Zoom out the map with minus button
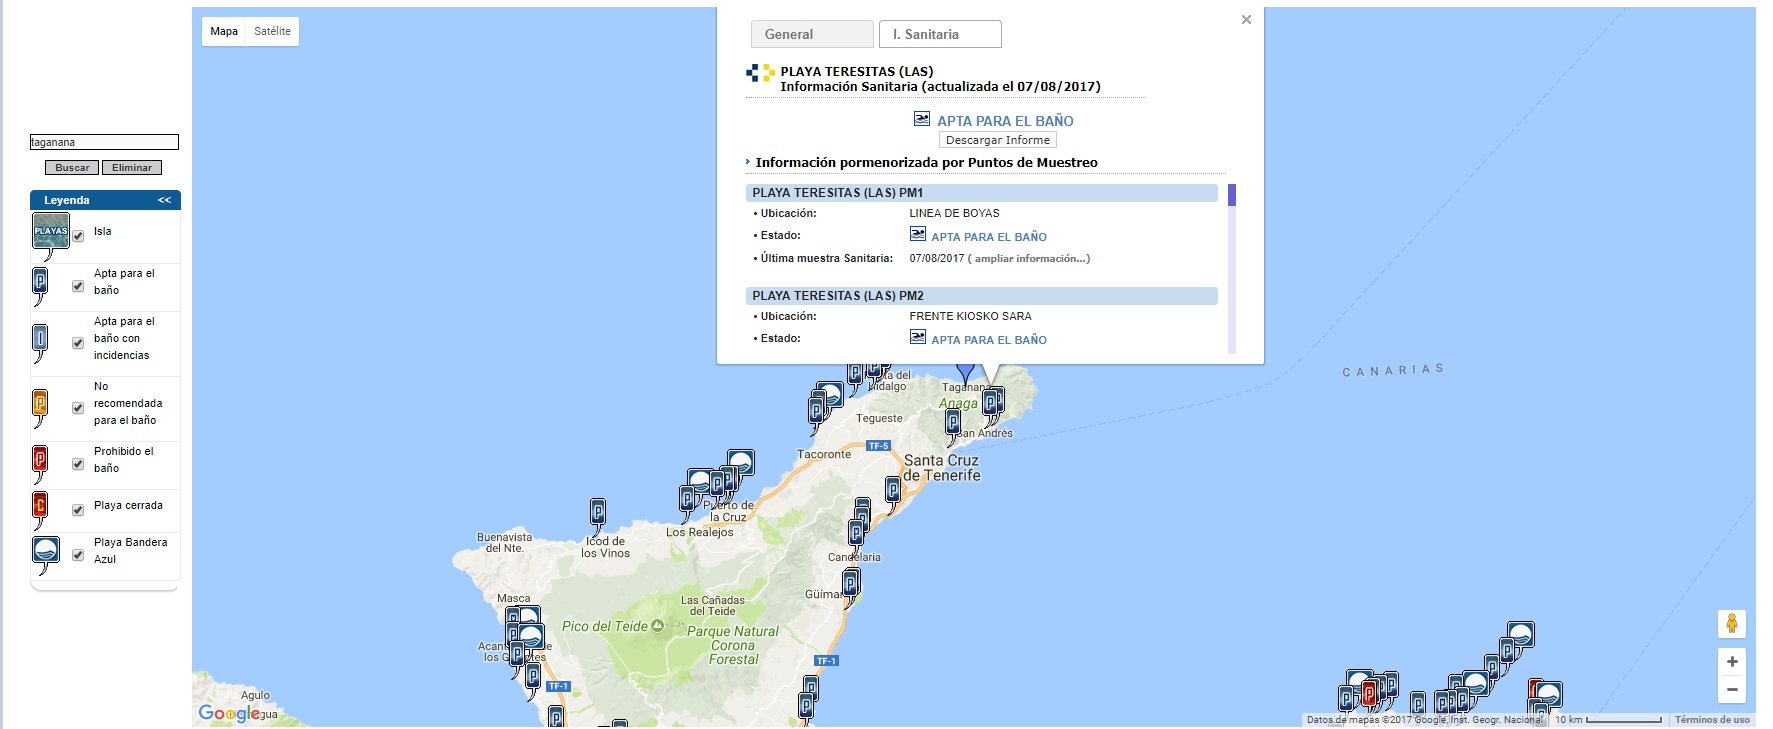Screen dimensions: 1773x729 point(1732,690)
